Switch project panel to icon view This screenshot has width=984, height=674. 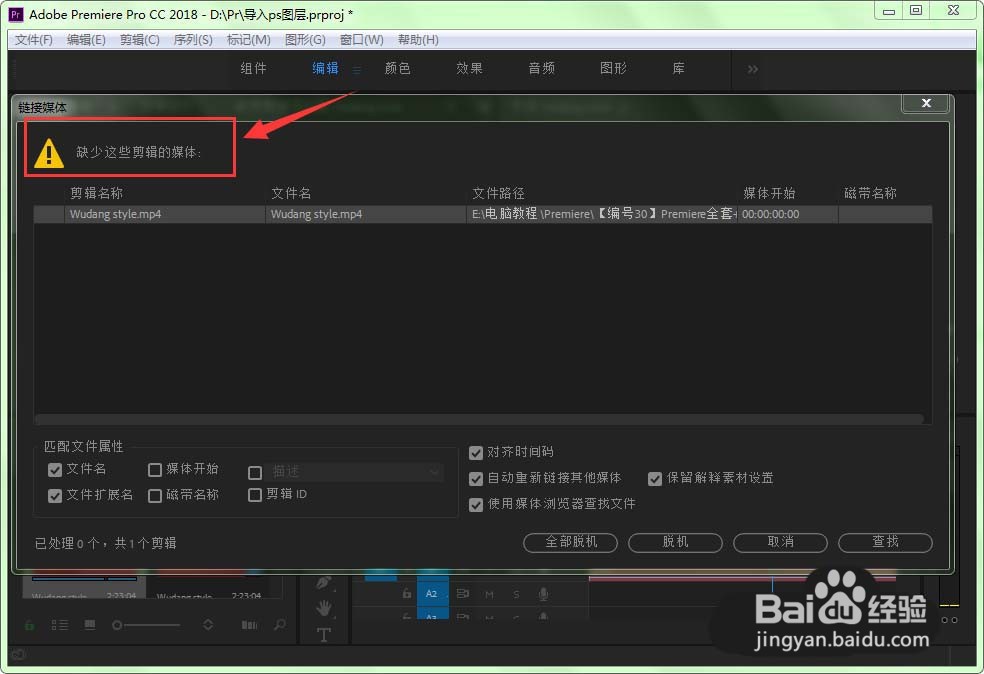click(90, 625)
